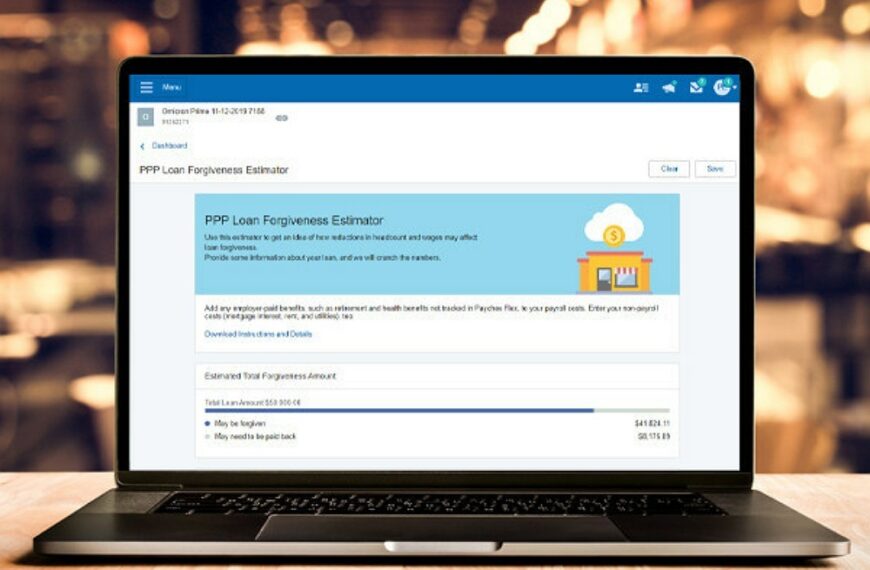Screen dimensions: 870x570
Task: Go back to the Dashboard link
Action: point(169,146)
